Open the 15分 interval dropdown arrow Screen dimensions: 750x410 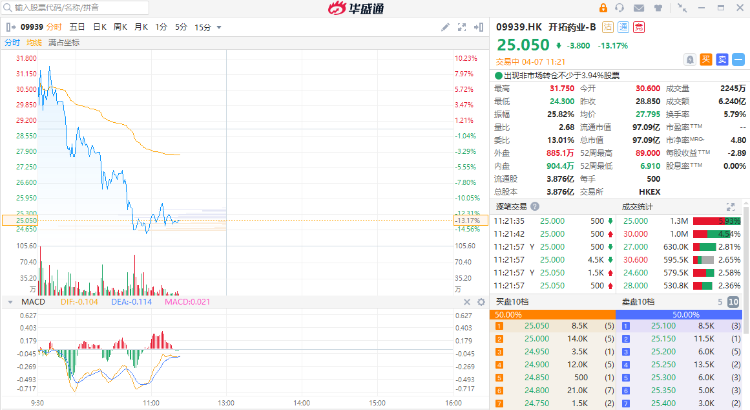tap(217, 26)
